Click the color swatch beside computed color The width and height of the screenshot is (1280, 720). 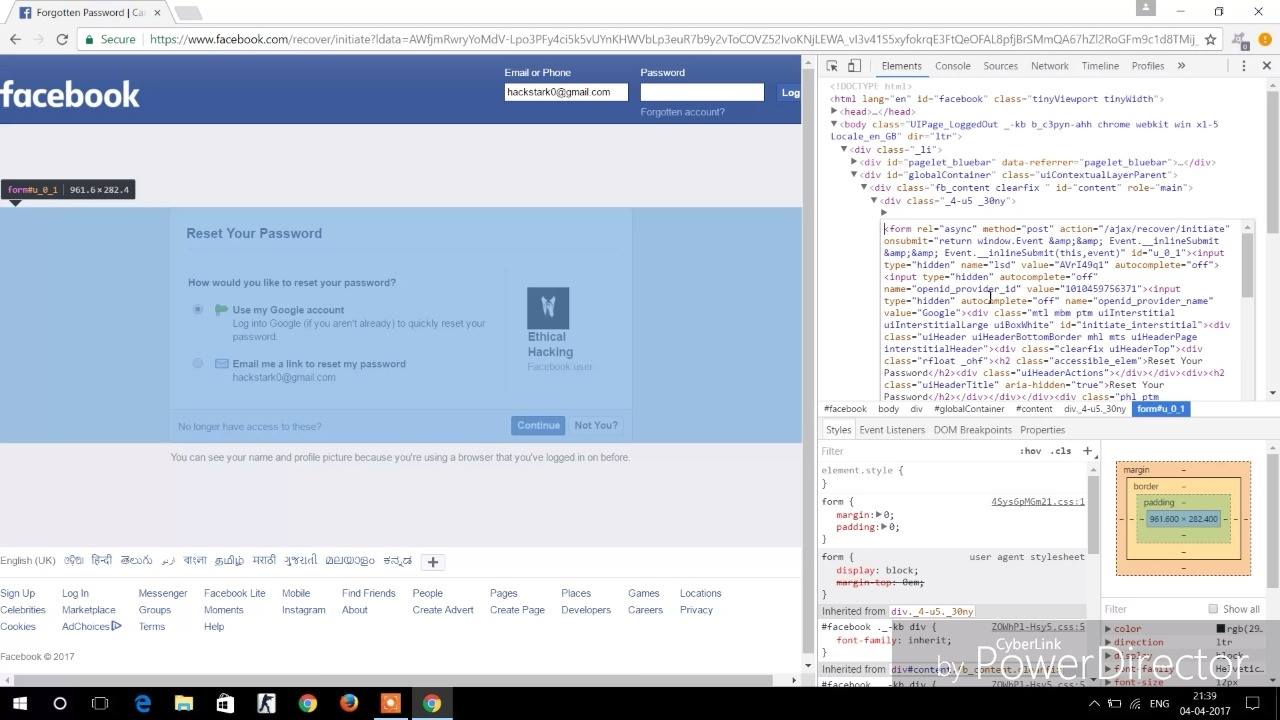click(1221, 629)
